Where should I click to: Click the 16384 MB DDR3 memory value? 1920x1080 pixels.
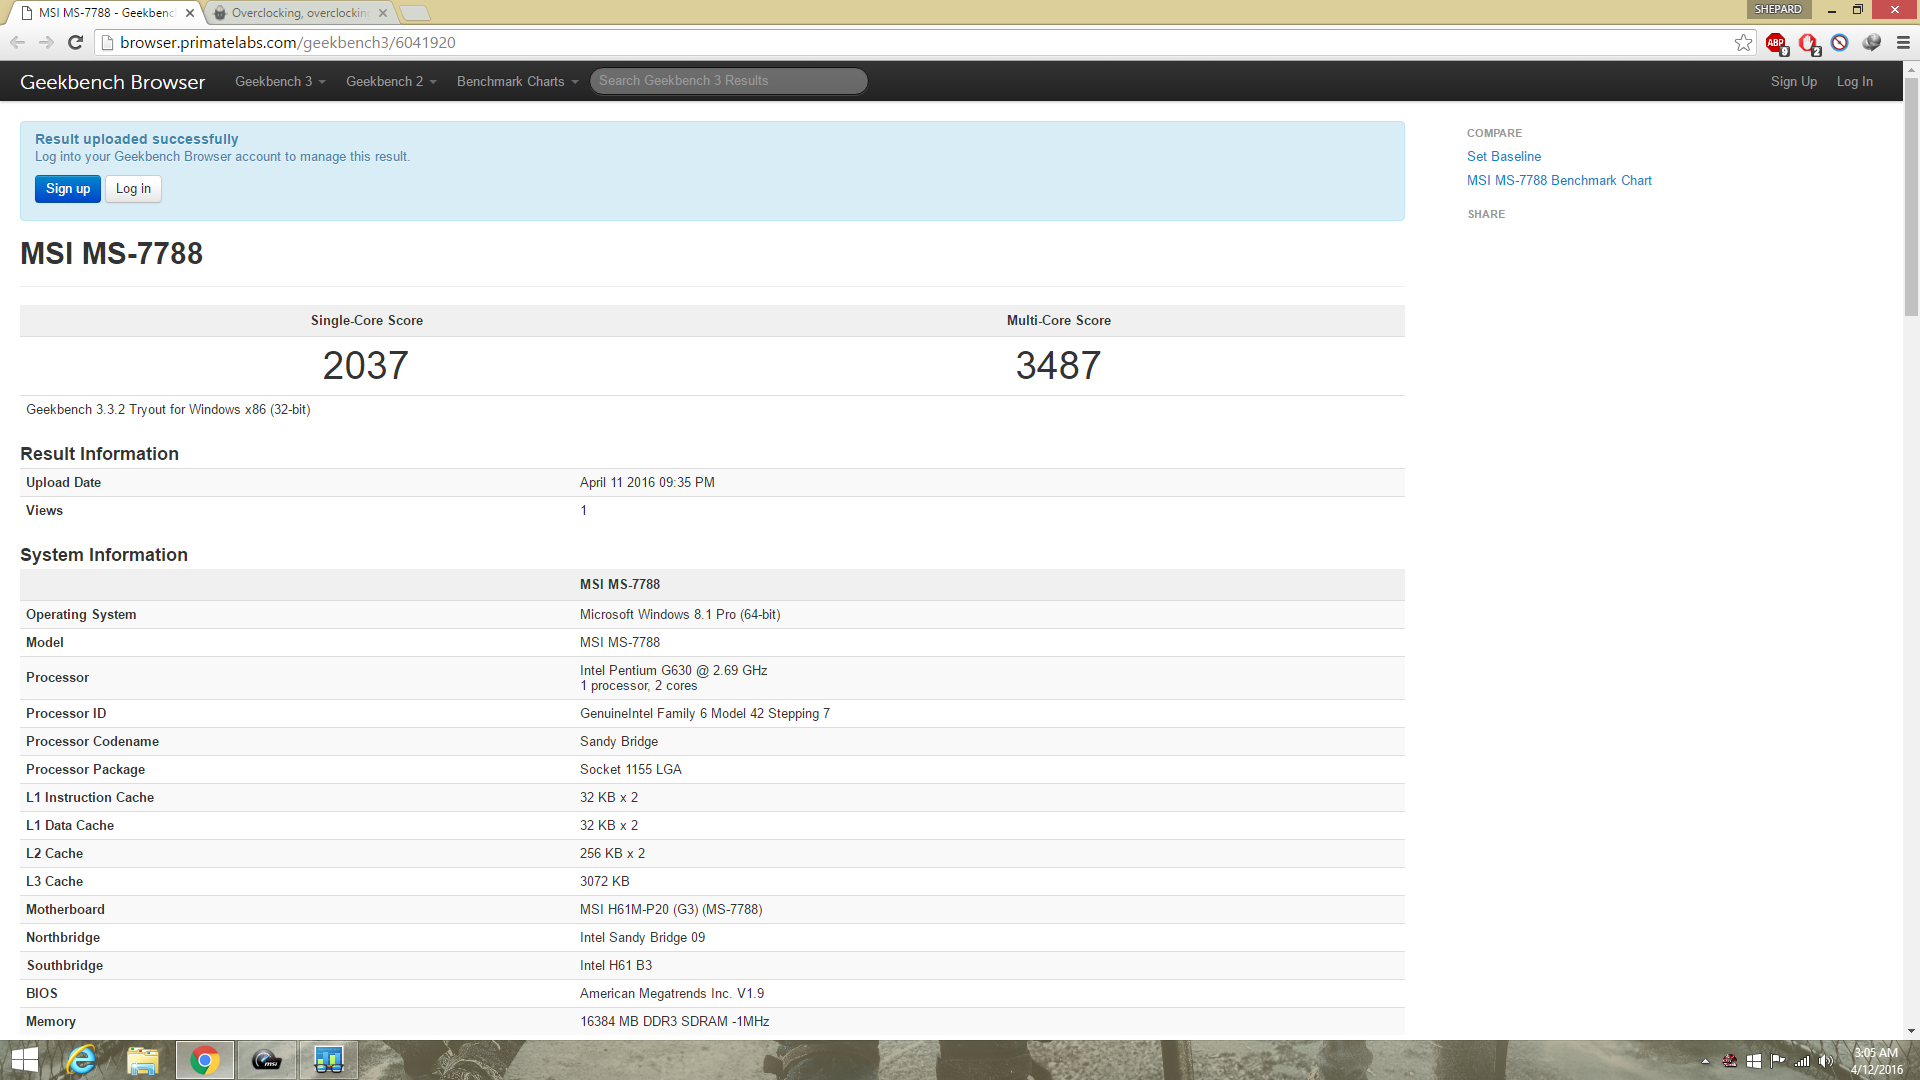(x=675, y=1021)
